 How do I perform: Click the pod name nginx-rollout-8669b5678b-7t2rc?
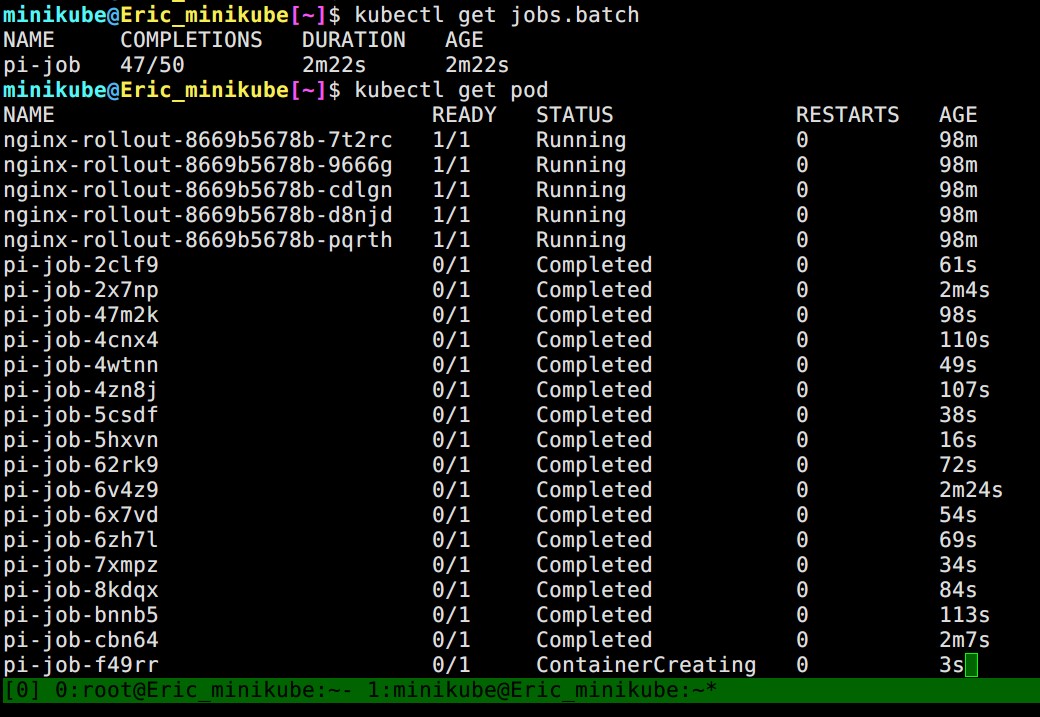click(198, 140)
